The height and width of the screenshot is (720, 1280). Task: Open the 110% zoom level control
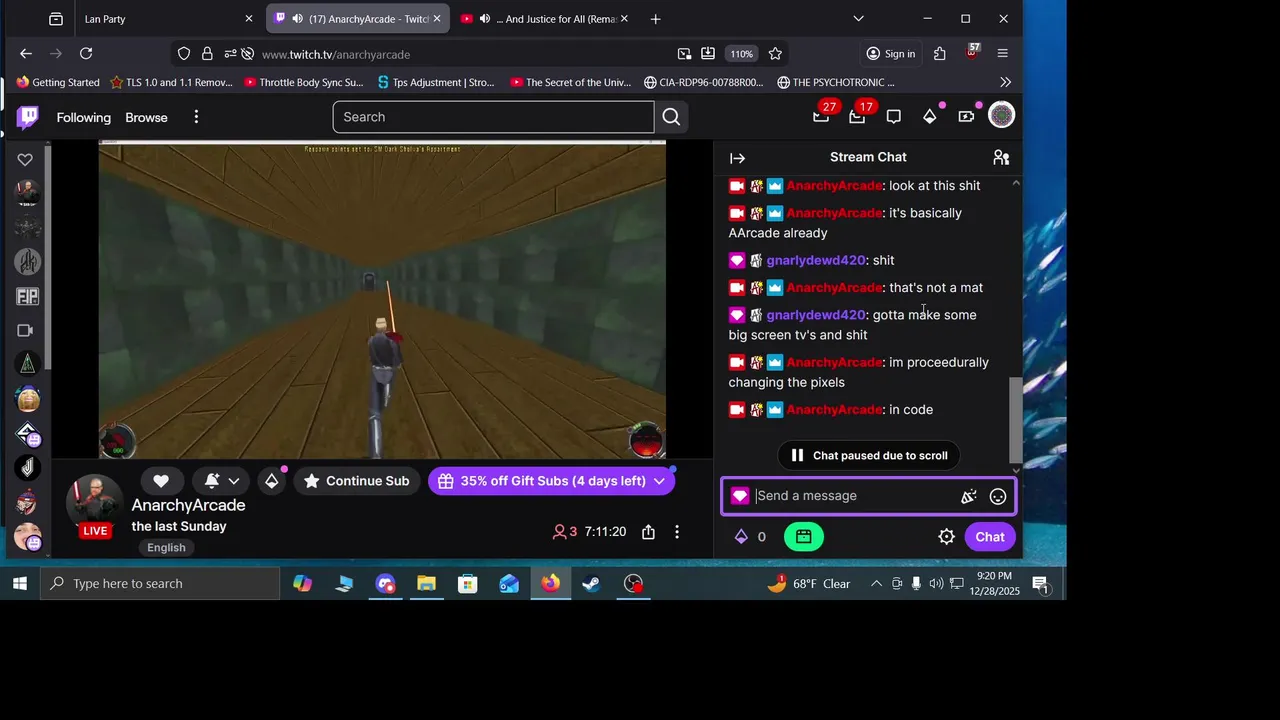point(741,54)
